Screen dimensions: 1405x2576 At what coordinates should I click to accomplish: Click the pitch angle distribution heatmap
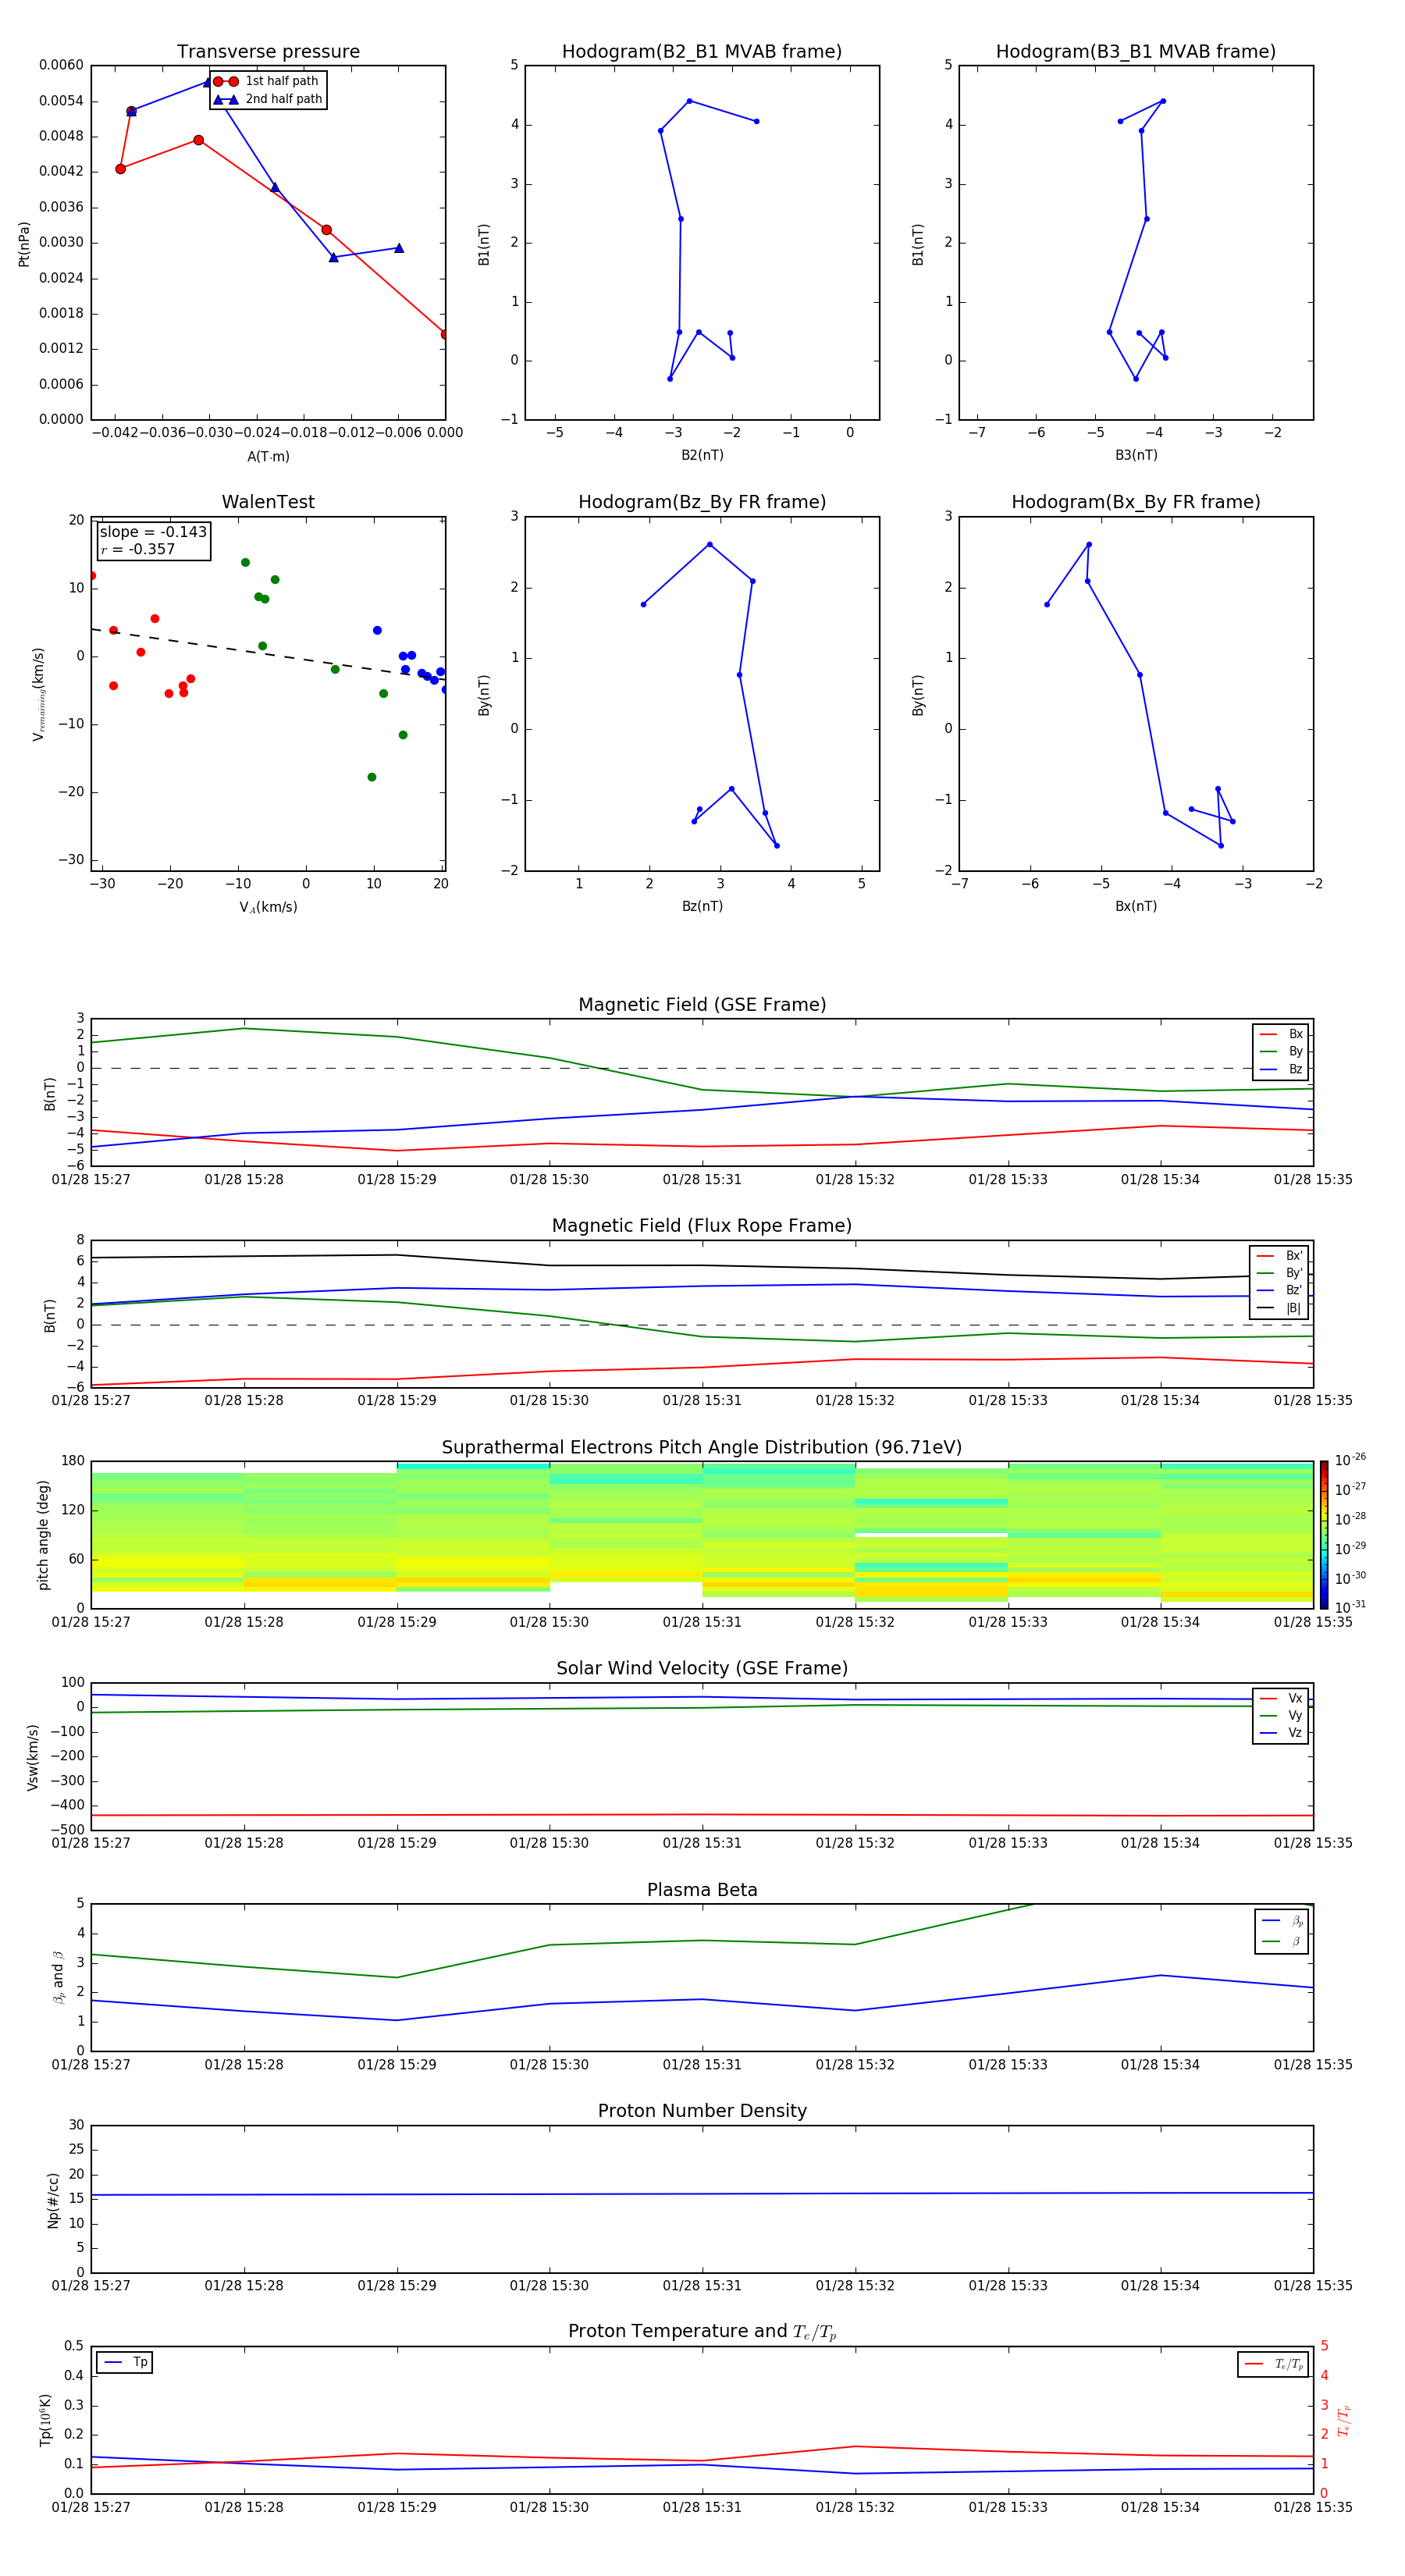(702, 1535)
